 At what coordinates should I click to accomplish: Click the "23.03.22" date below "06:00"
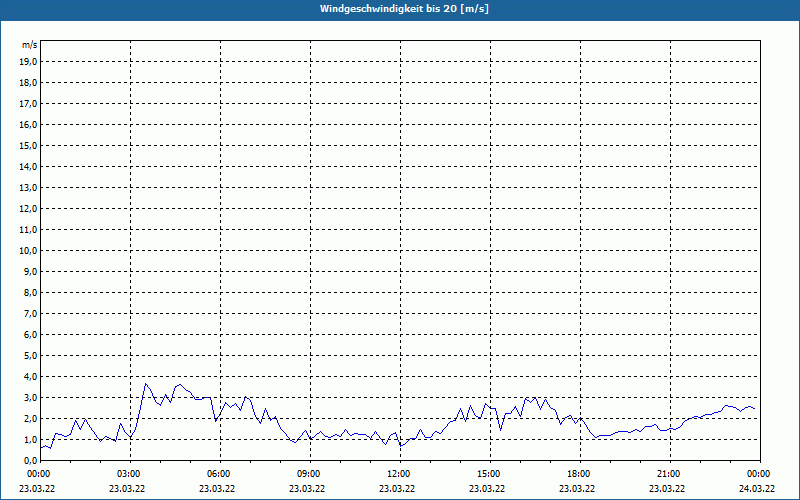pos(217,489)
